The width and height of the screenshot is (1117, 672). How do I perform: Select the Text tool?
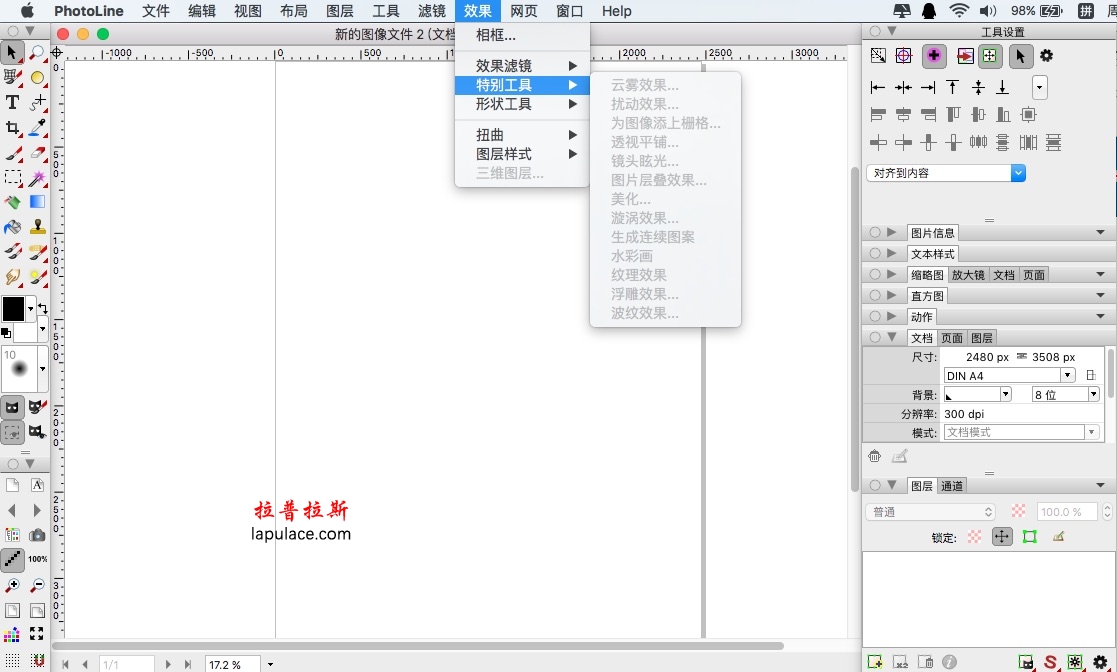point(12,102)
